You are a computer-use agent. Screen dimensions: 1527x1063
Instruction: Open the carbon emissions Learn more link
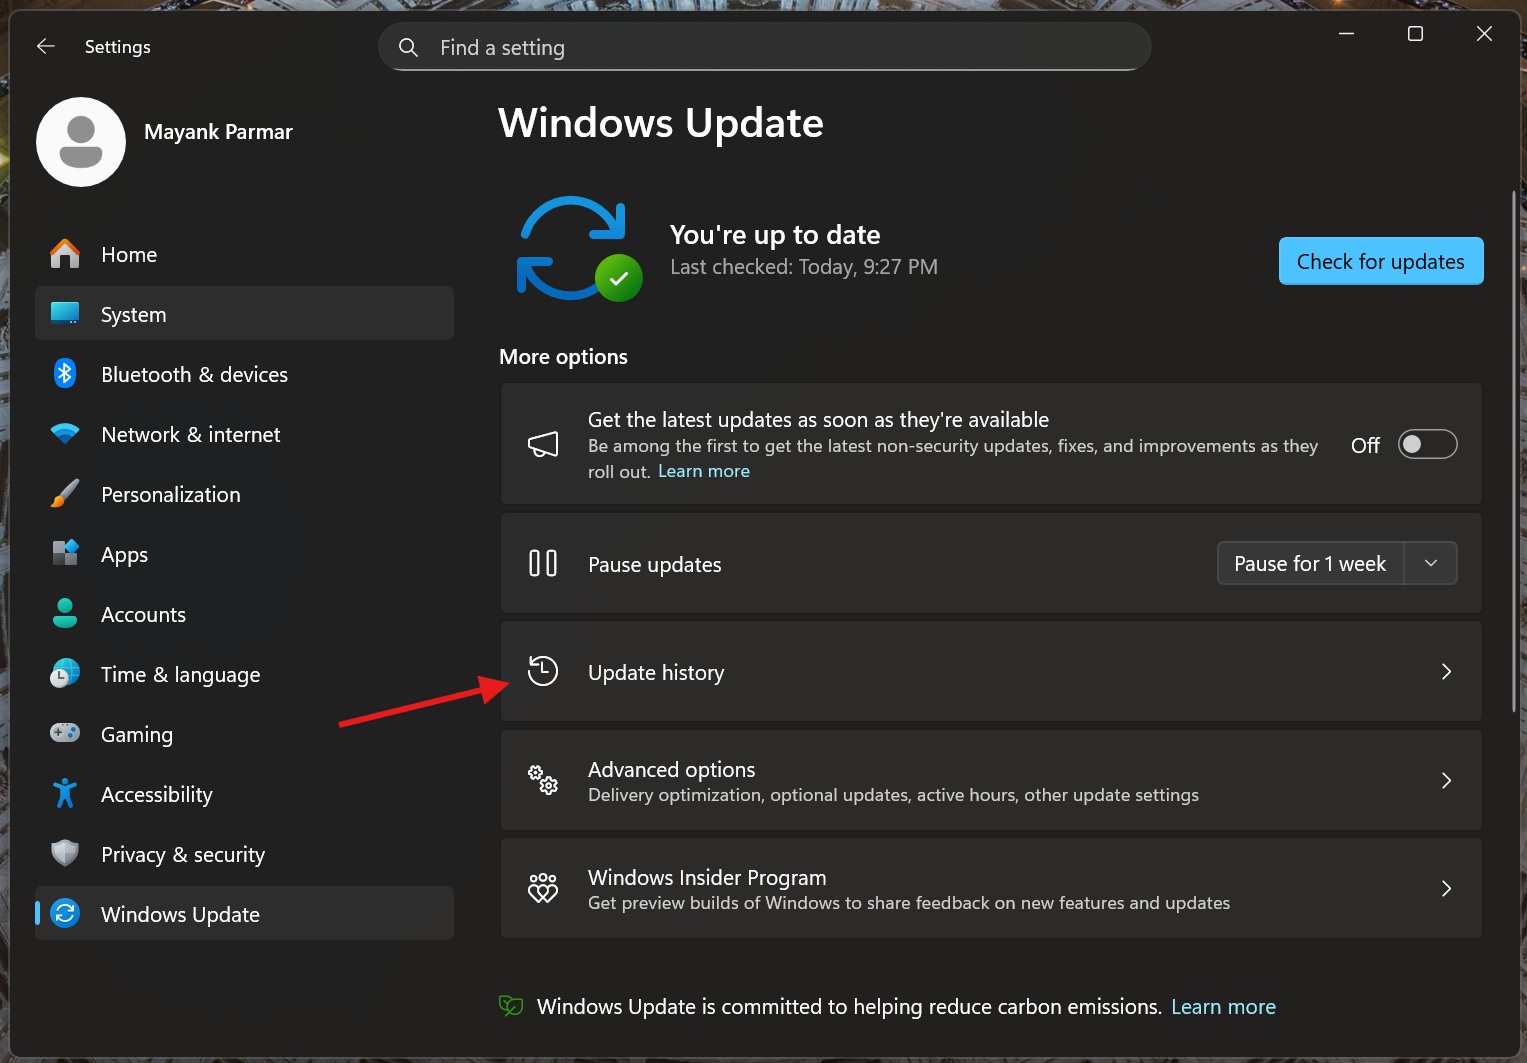pyautogui.click(x=1223, y=1006)
